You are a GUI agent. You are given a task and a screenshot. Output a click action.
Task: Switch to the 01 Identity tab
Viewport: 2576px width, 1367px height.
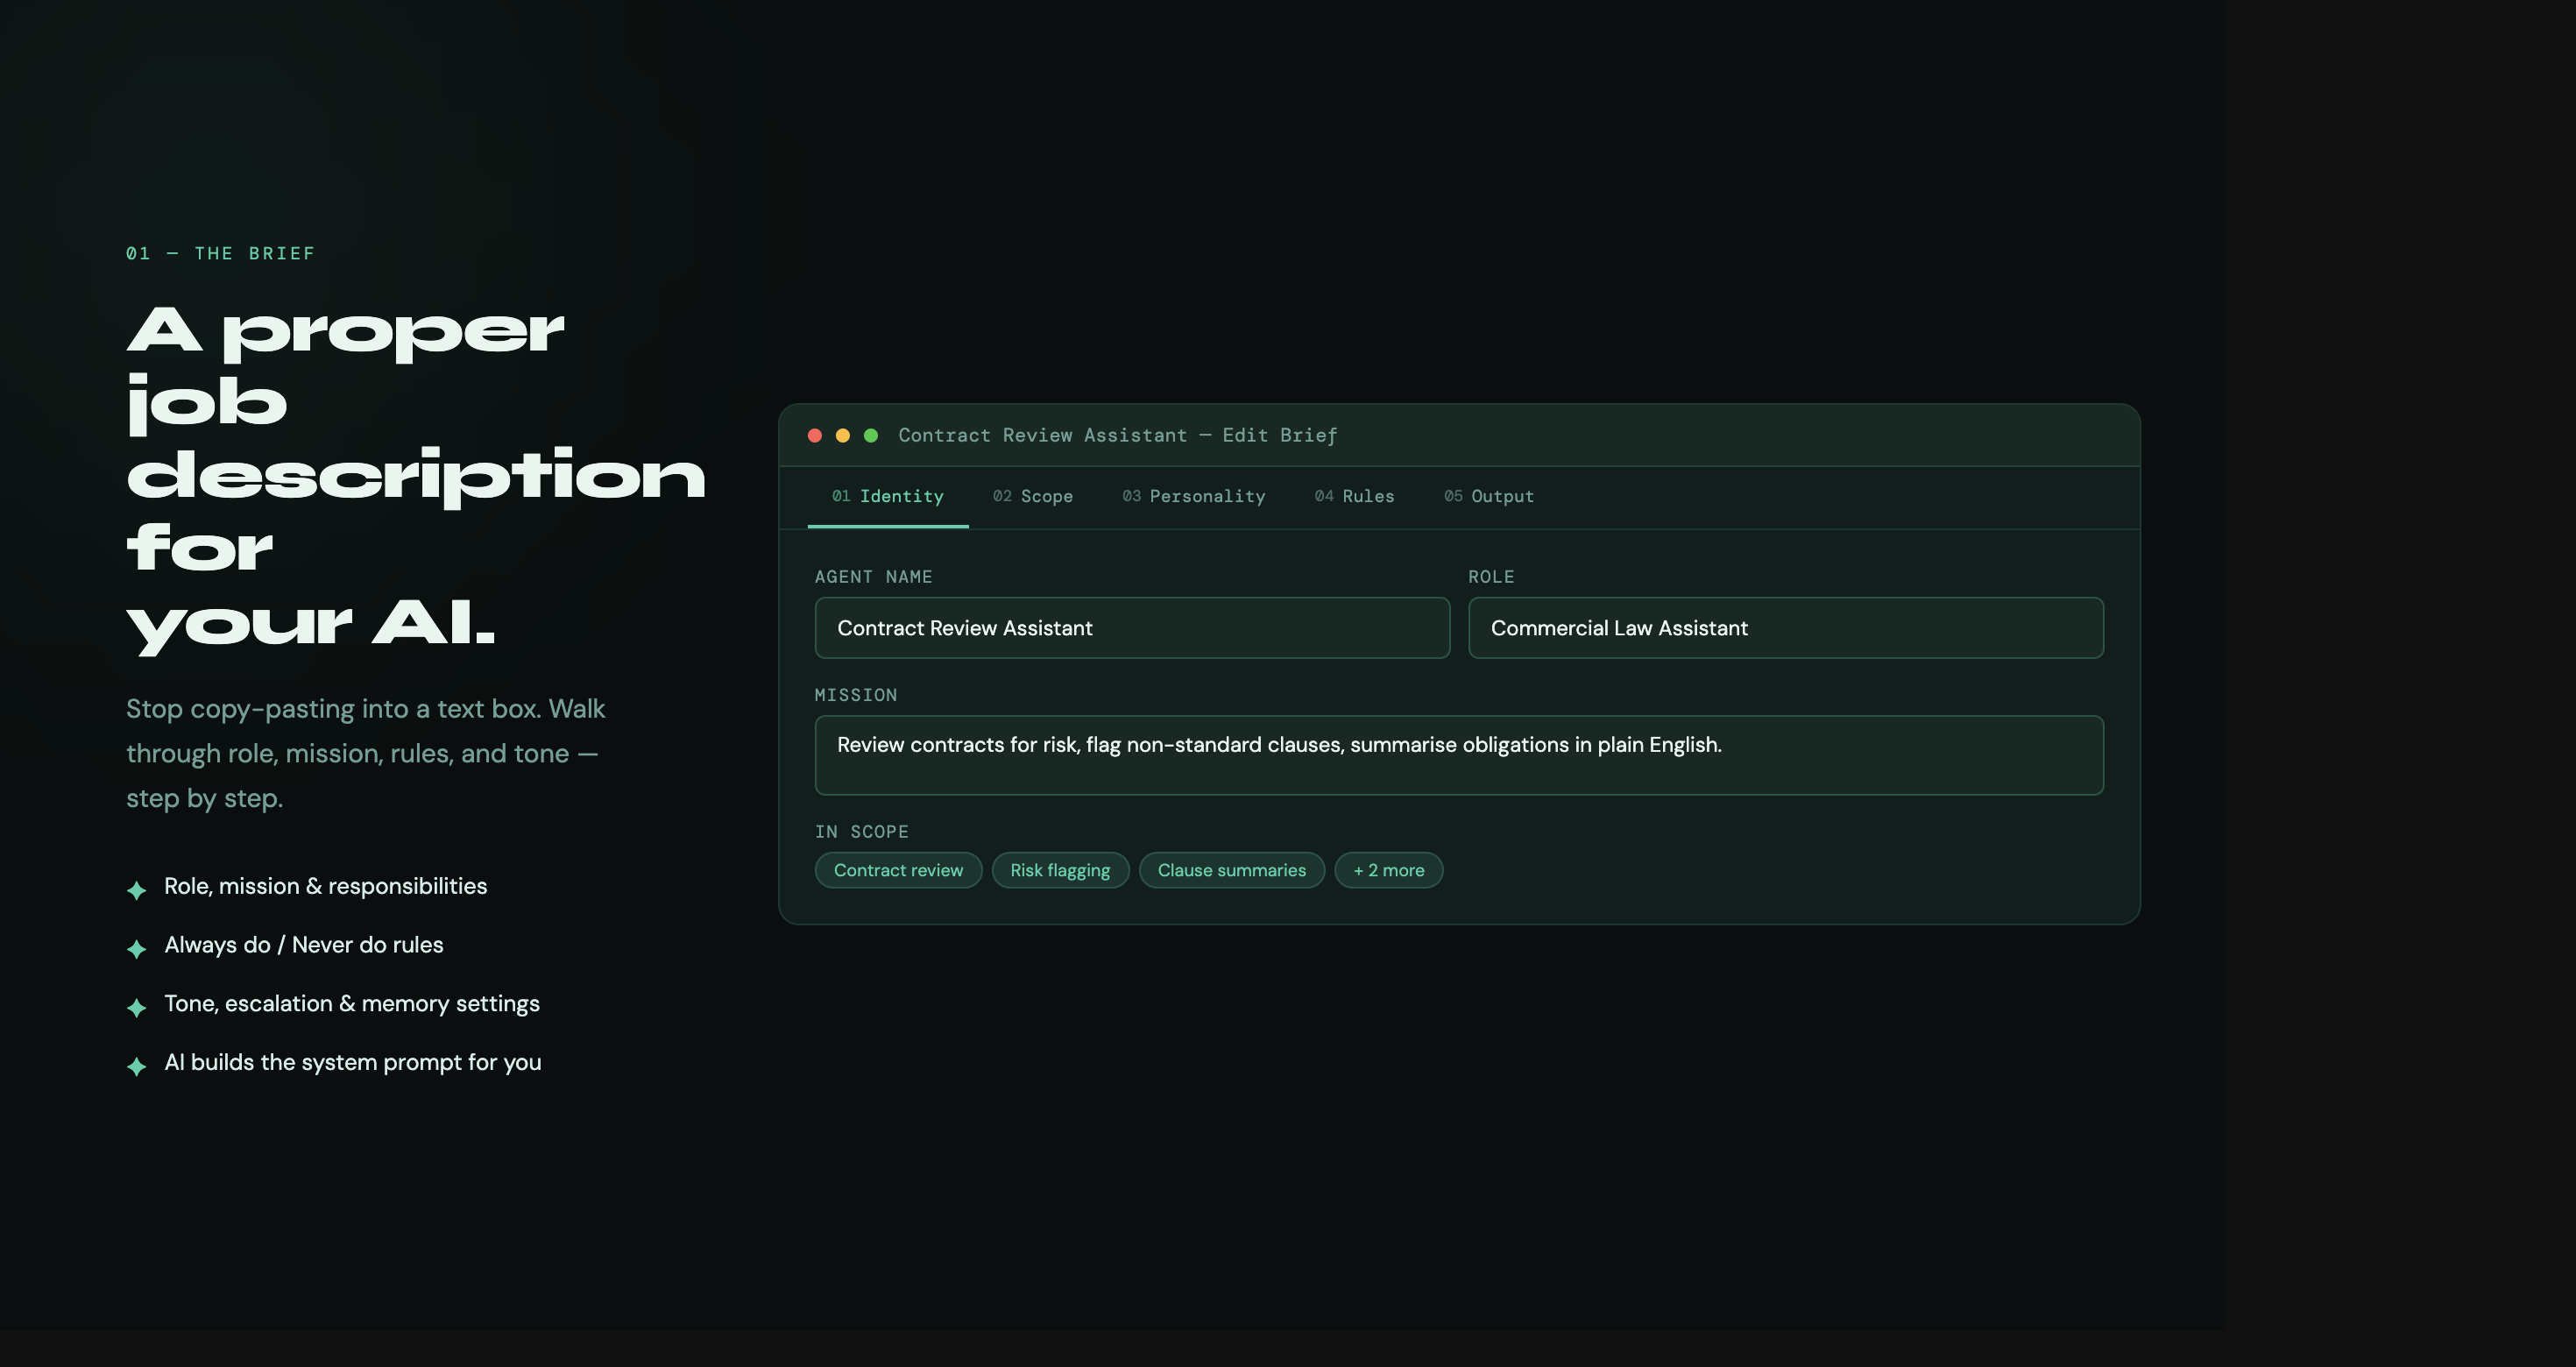tap(888, 496)
